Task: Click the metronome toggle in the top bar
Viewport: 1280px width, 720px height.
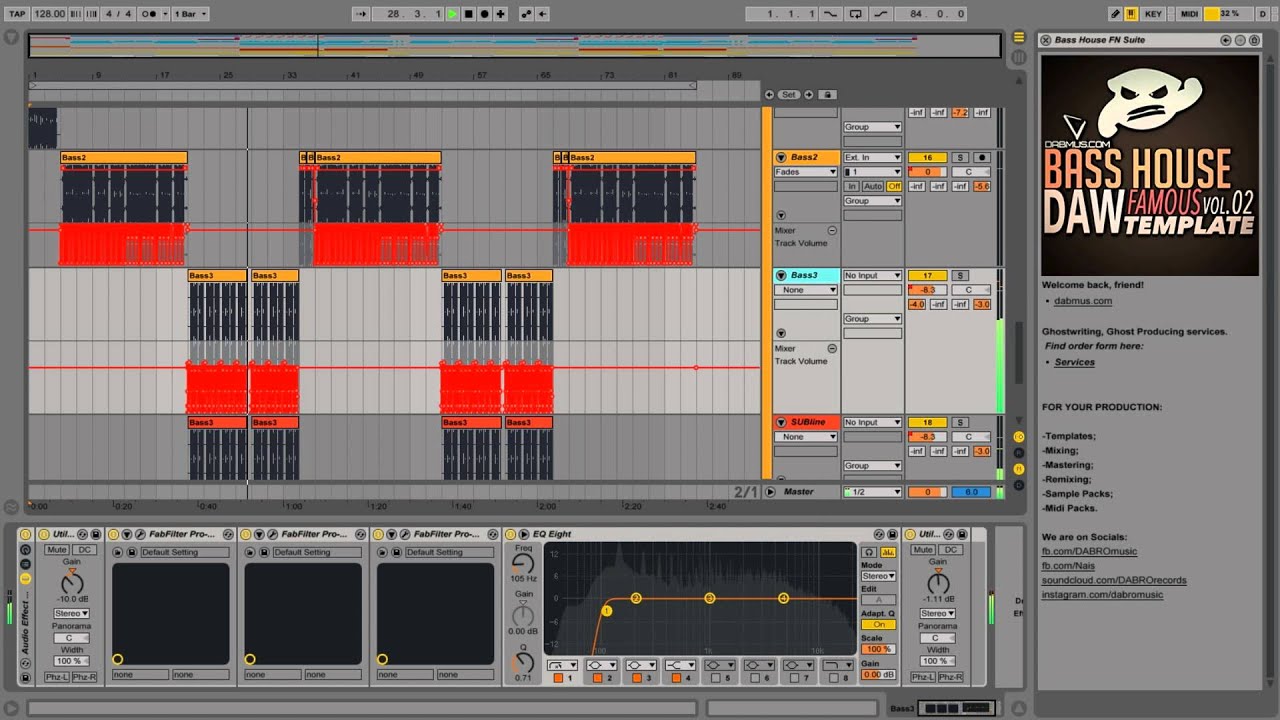Action: tap(150, 14)
